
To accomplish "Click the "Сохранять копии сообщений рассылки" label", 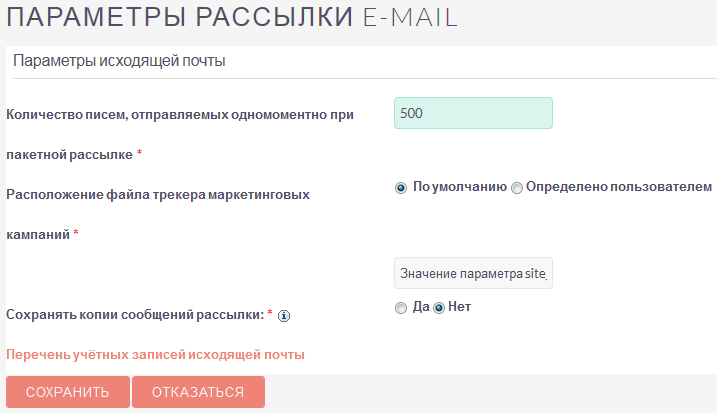I will coord(135,314).
